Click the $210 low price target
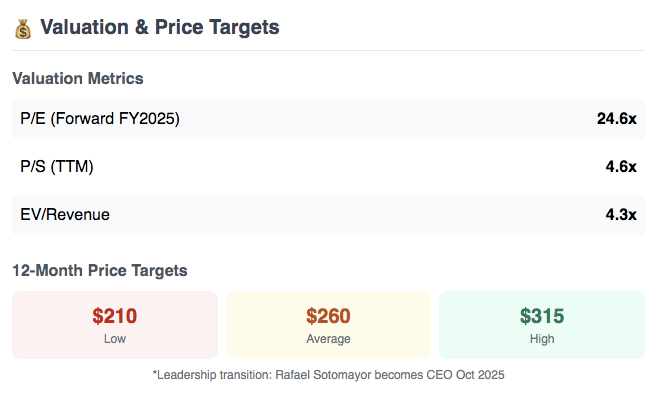The height and width of the screenshot is (397, 668). pyautogui.click(x=115, y=316)
